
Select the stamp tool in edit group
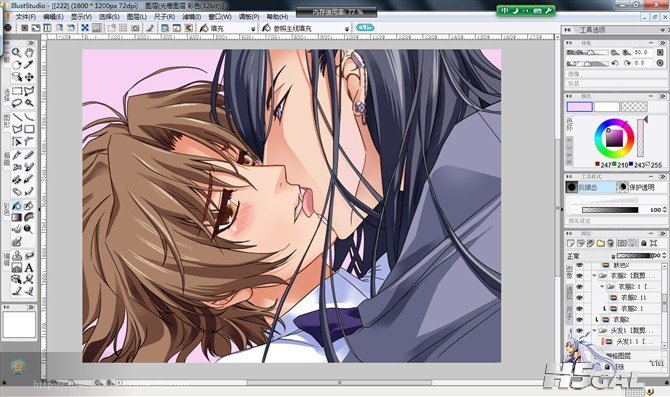pyautogui.click(x=17, y=256)
